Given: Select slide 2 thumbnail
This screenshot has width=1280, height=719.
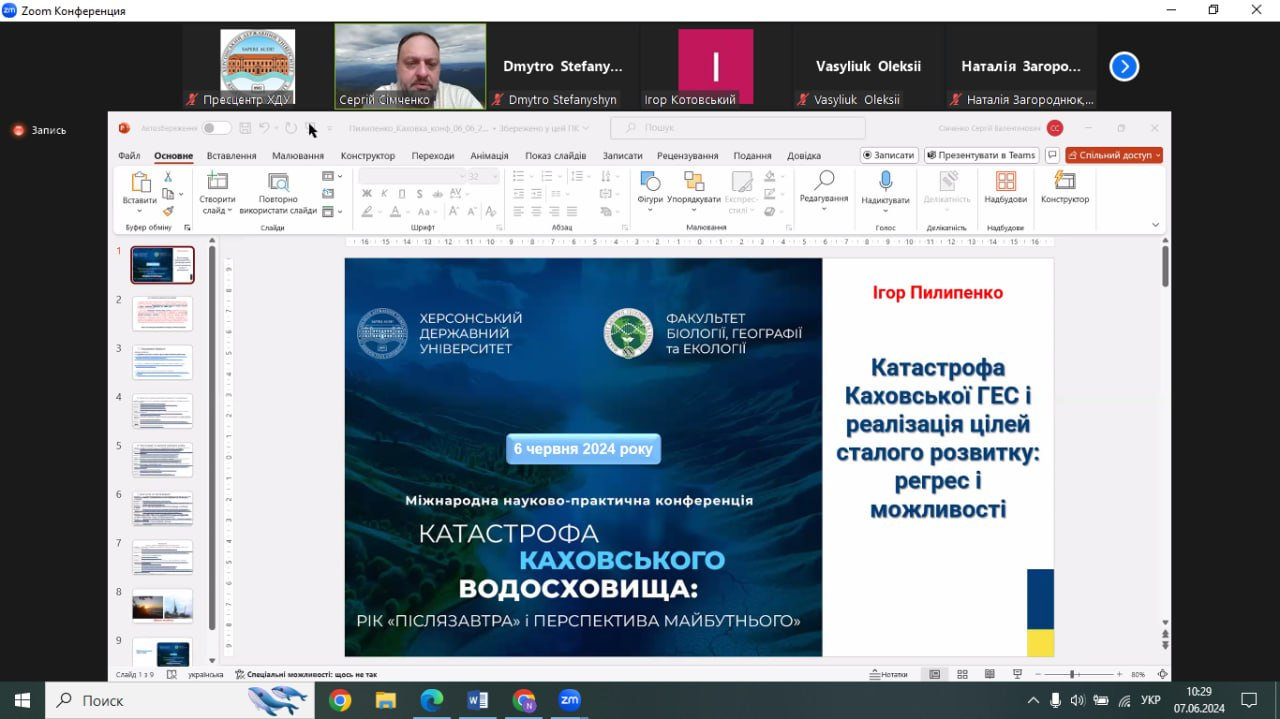Looking at the screenshot, I should (162, 314).
